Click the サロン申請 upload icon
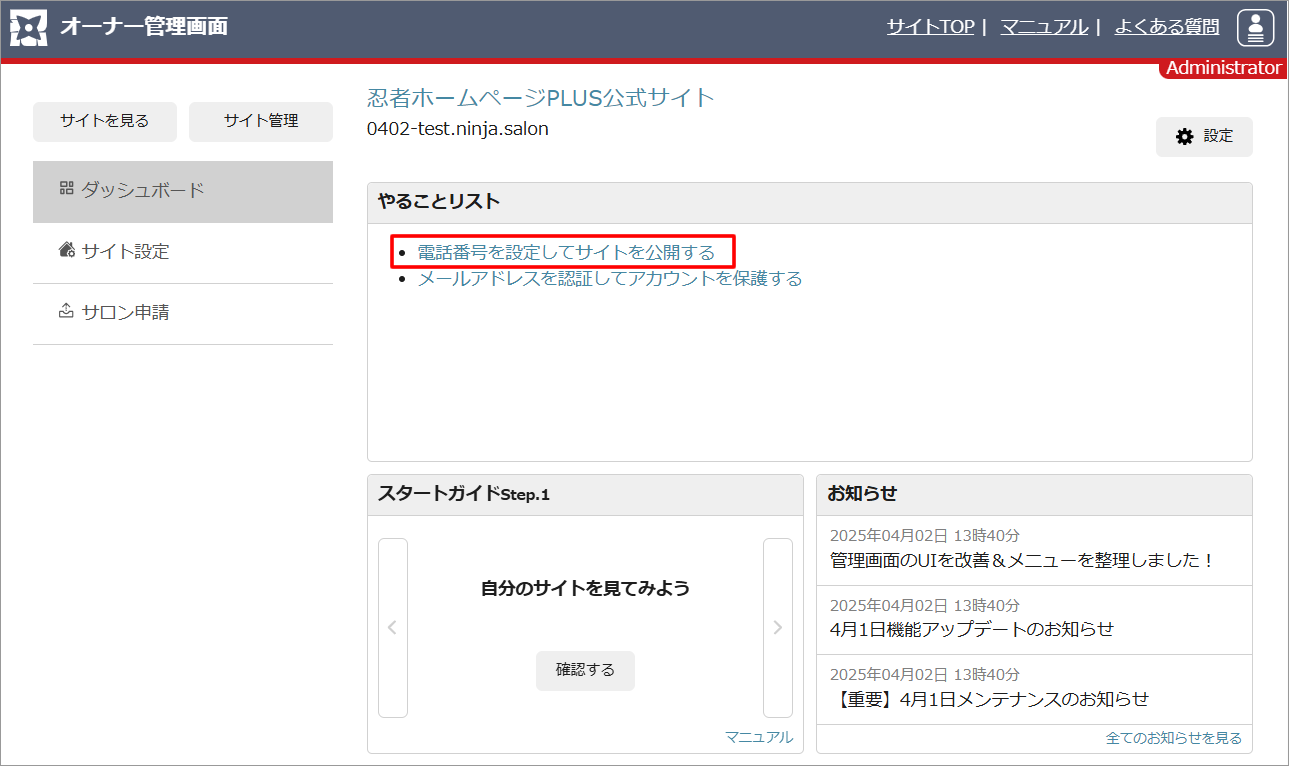Screen dimensions: 1289x766 point(67,311)
